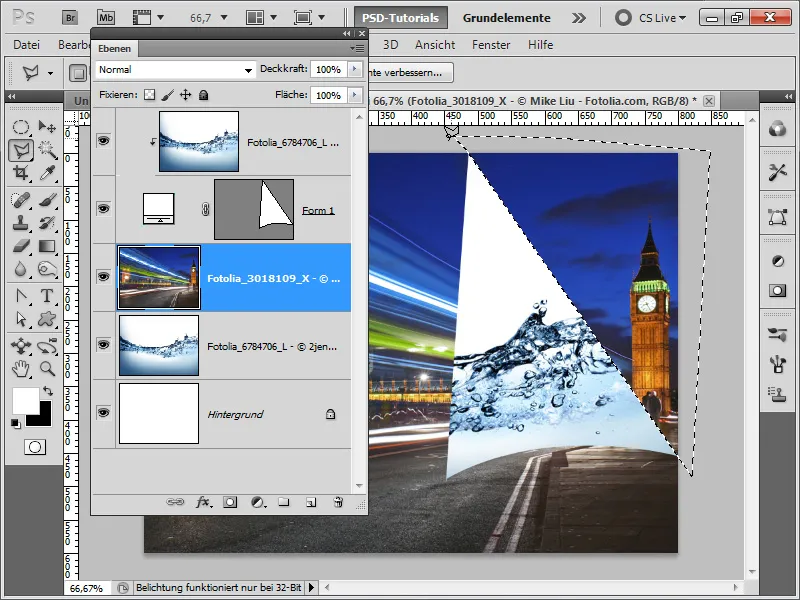Viewport: 800px width, 600px height.
Task: Select the Elliptical Marquee tool
Action: coord(20,127)
